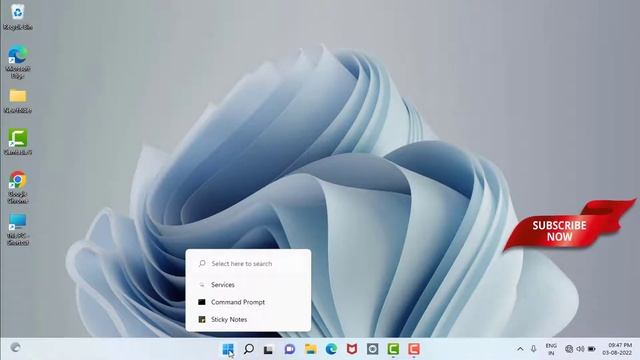Launch Microsoft Edge from taskbar

point(331,349)
